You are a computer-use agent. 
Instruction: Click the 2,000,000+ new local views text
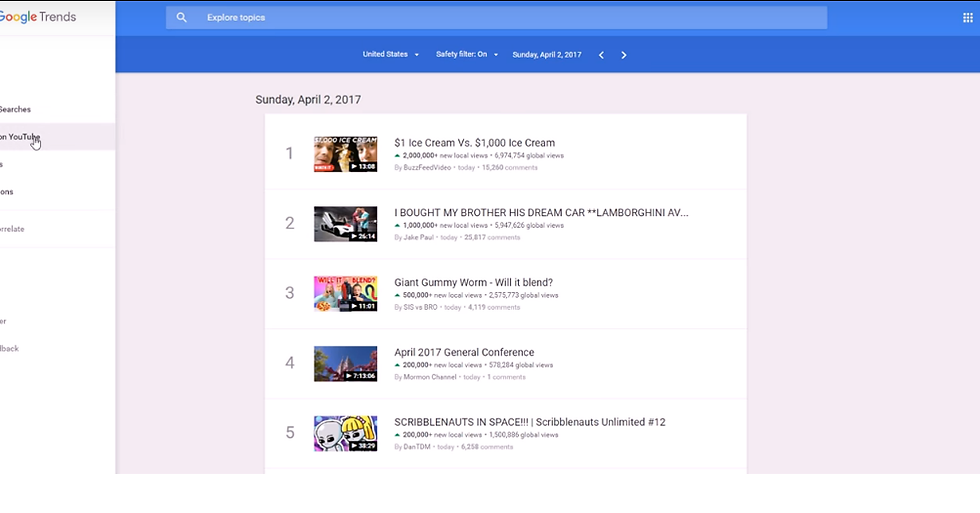tap(445, 156)
